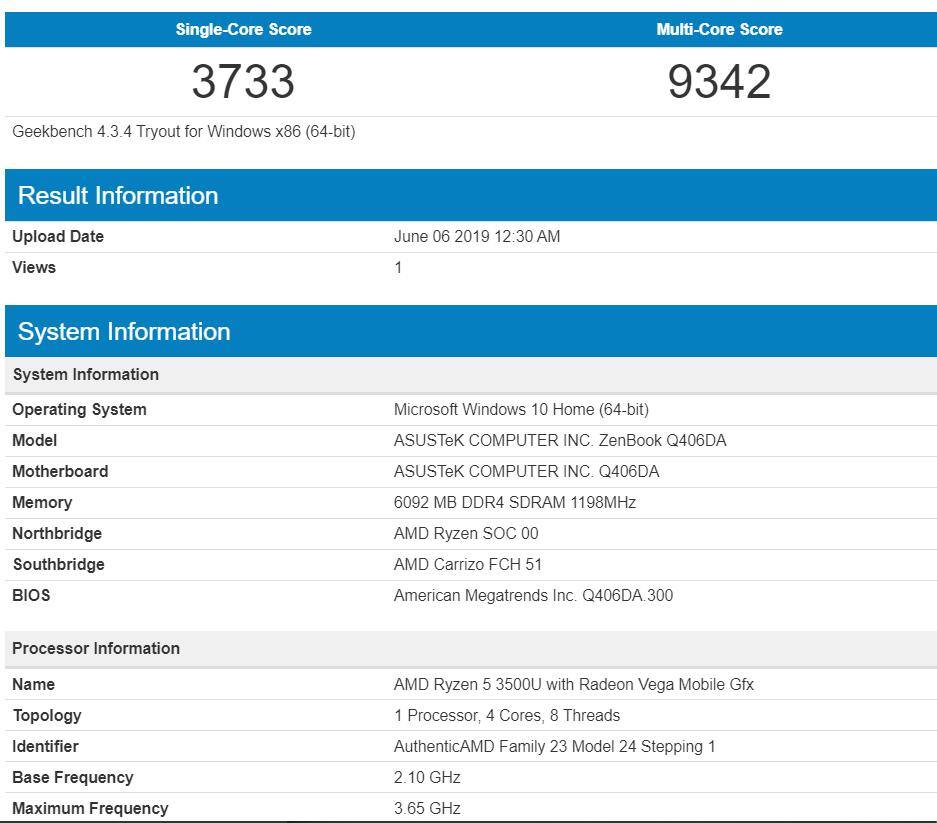Click the BIOS value American Megatrends
Screen dimensions: 937x823
pyautogui.click(x=532, y=595)
